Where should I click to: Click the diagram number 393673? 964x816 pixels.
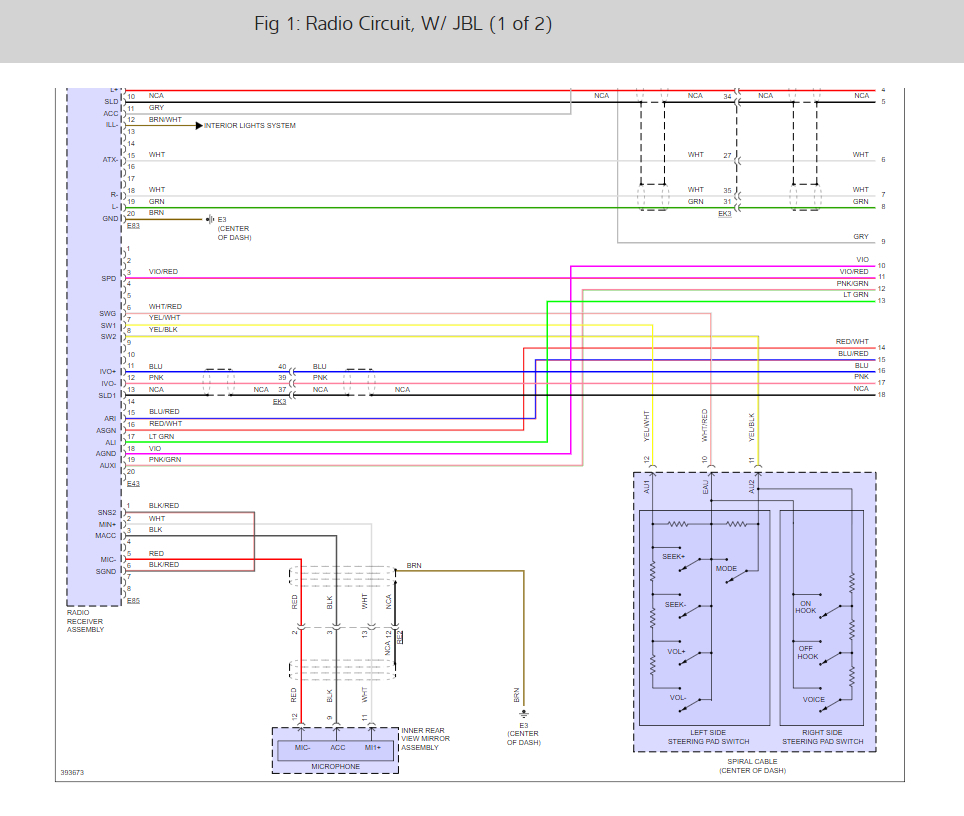pos(71,772)
